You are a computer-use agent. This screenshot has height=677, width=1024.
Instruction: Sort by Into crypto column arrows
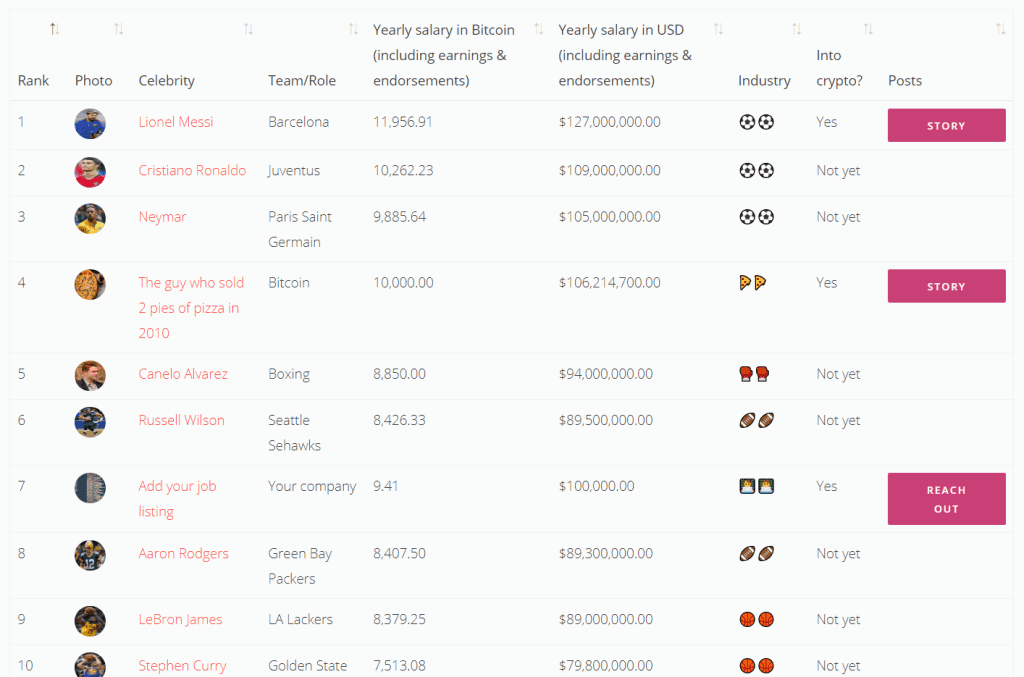868,30
